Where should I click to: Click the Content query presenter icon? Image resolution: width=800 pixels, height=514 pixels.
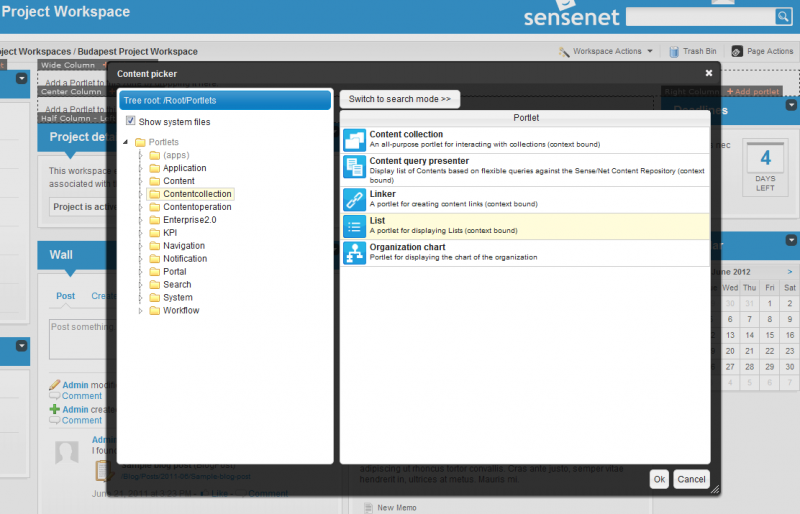point(354,167)
